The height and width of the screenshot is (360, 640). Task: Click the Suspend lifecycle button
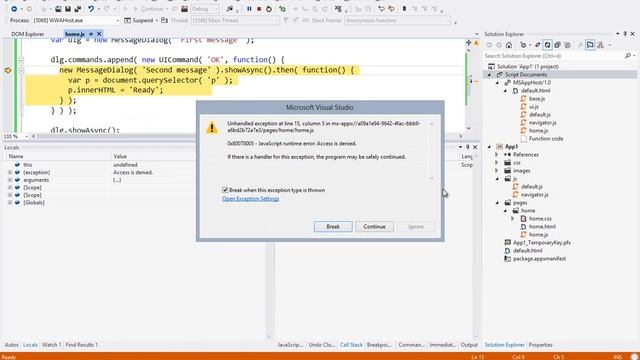[x=139, y=20]
